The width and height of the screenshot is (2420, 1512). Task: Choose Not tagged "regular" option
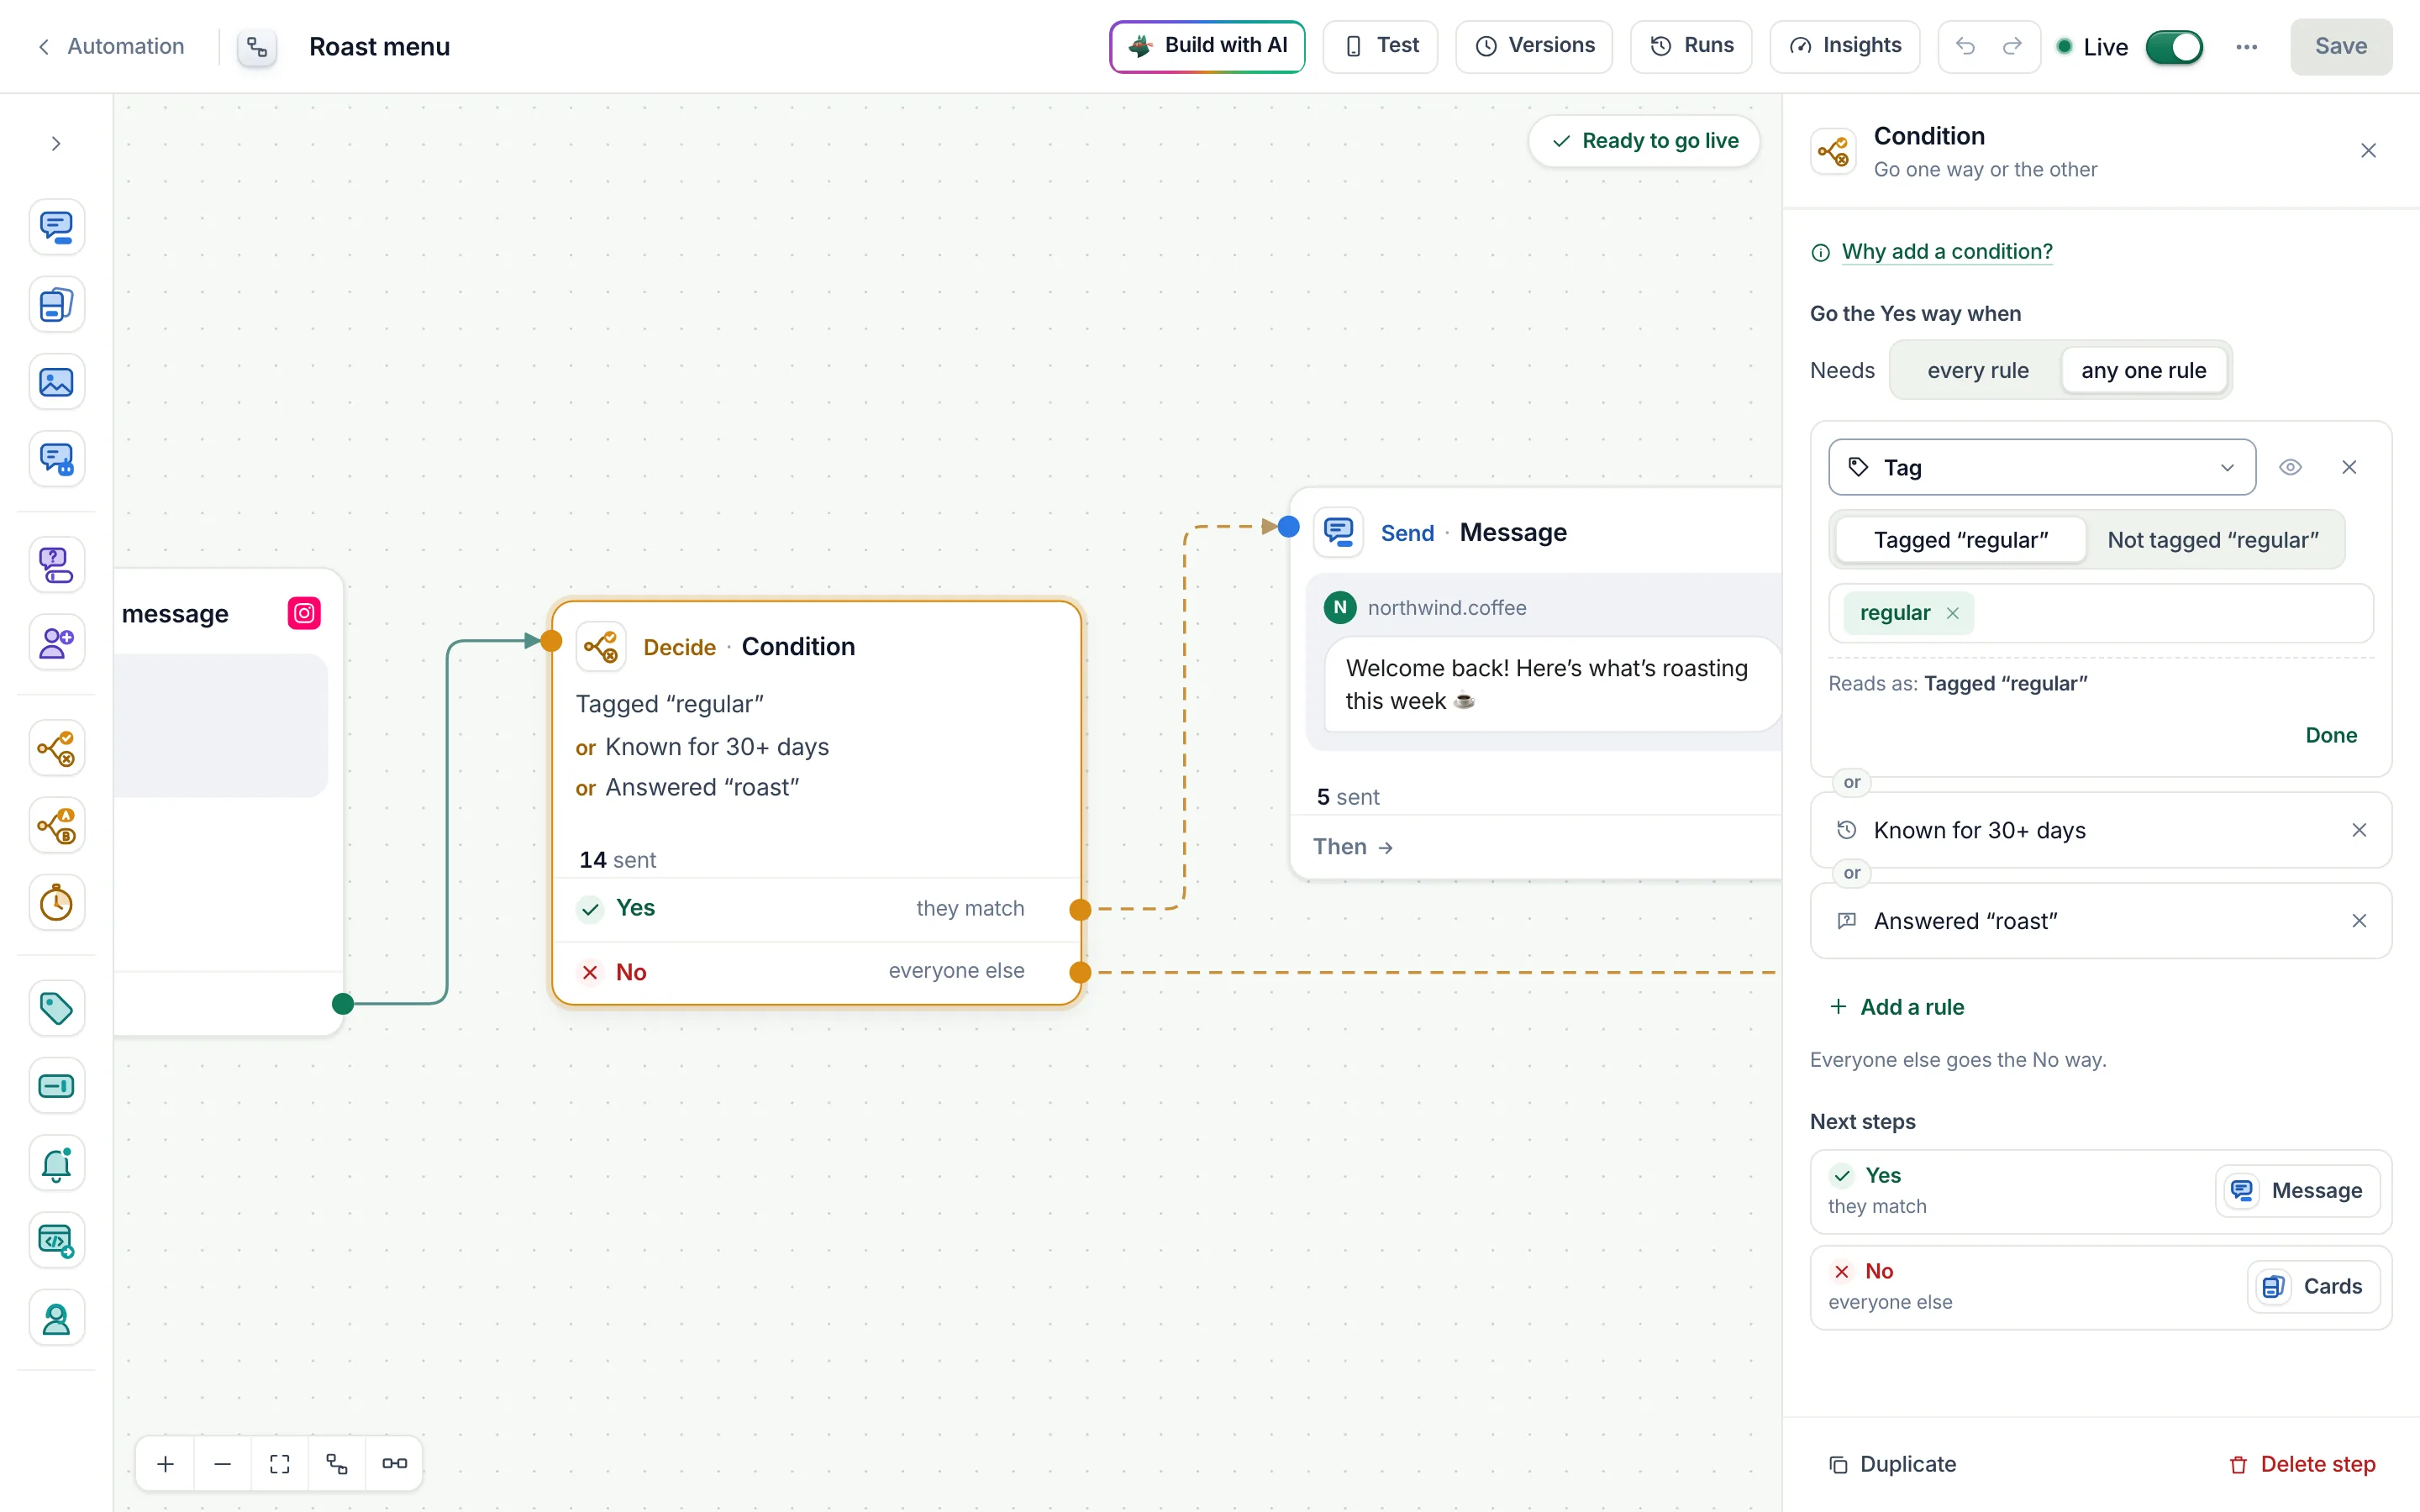click(2212, 540)
